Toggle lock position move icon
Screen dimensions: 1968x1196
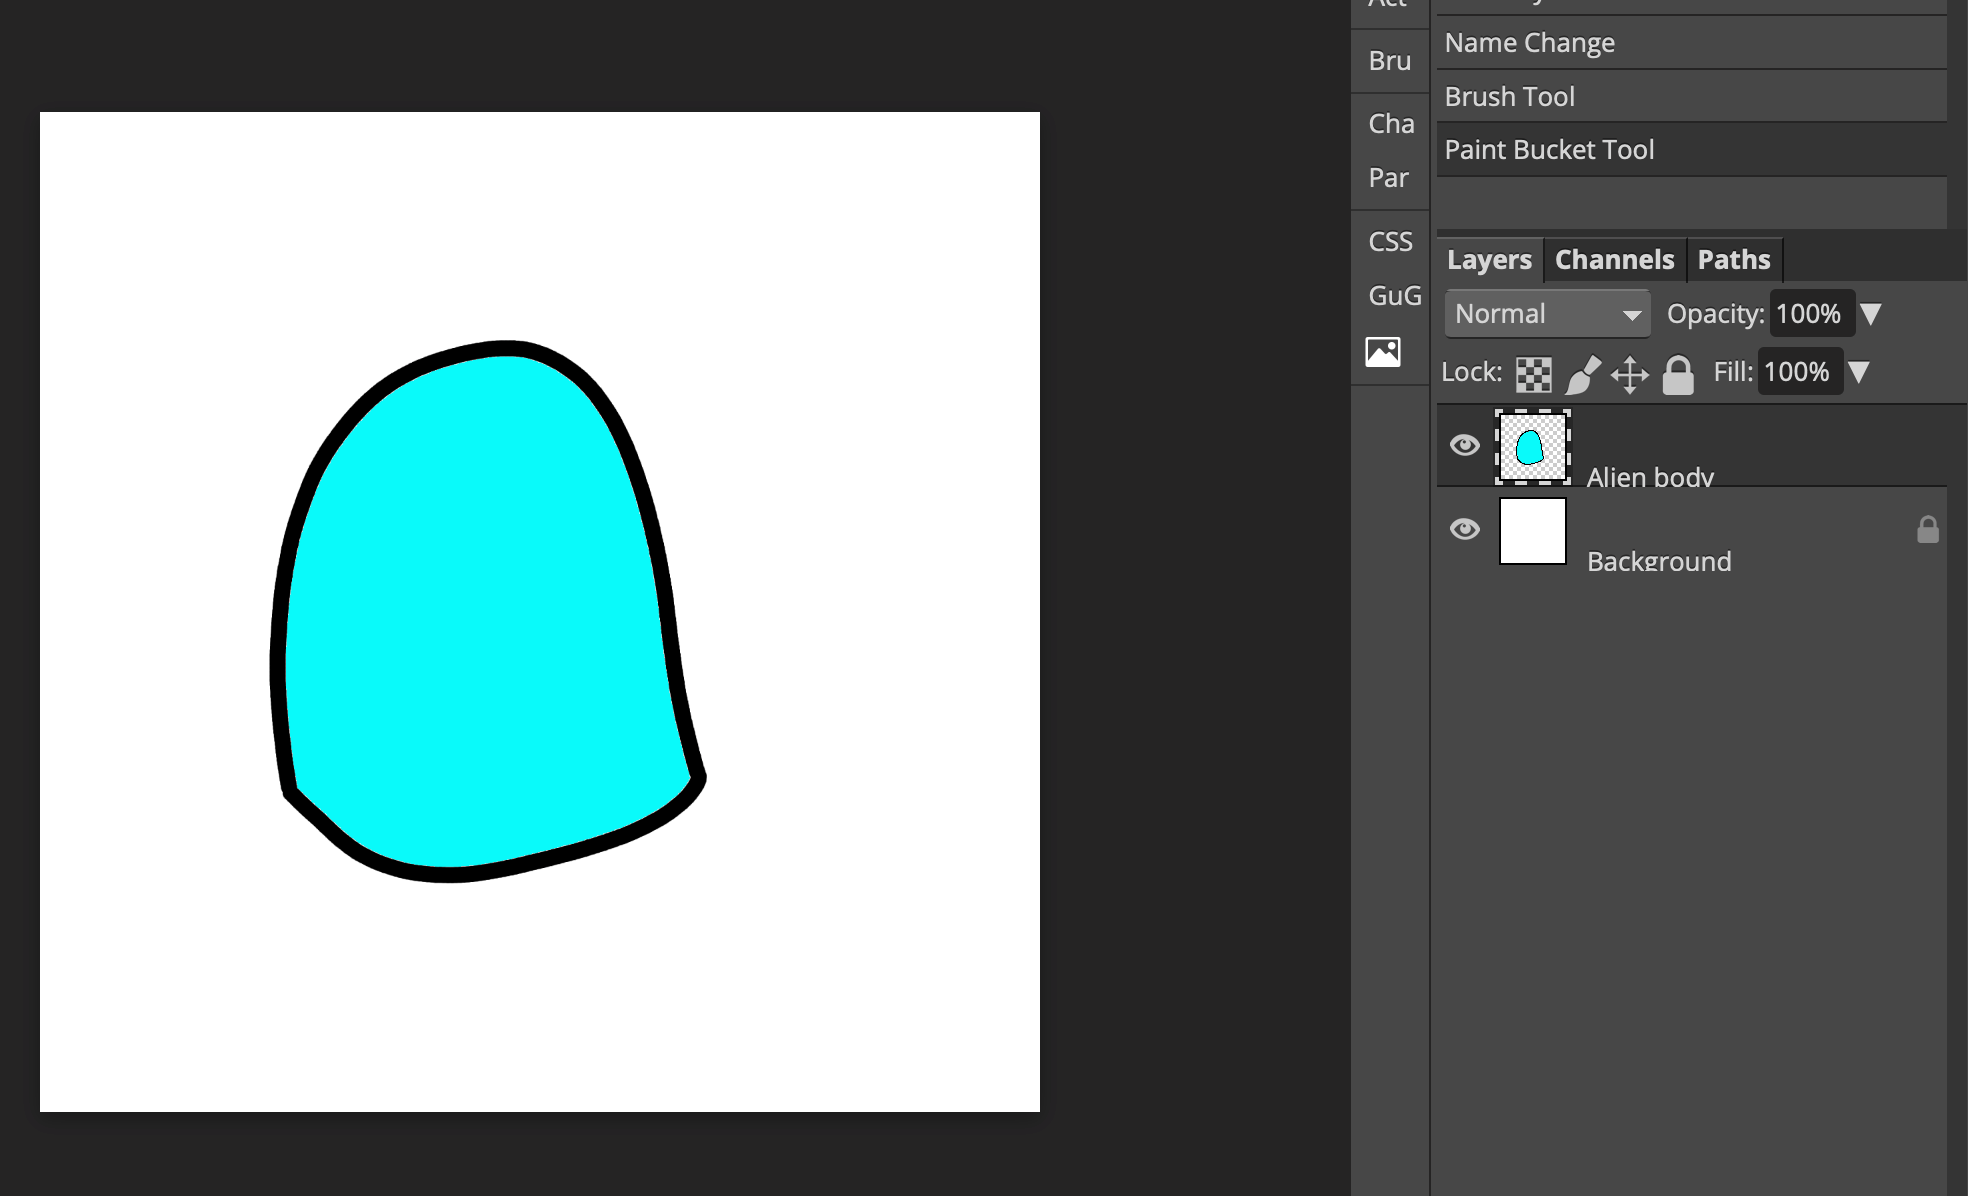coord(1630,374)
